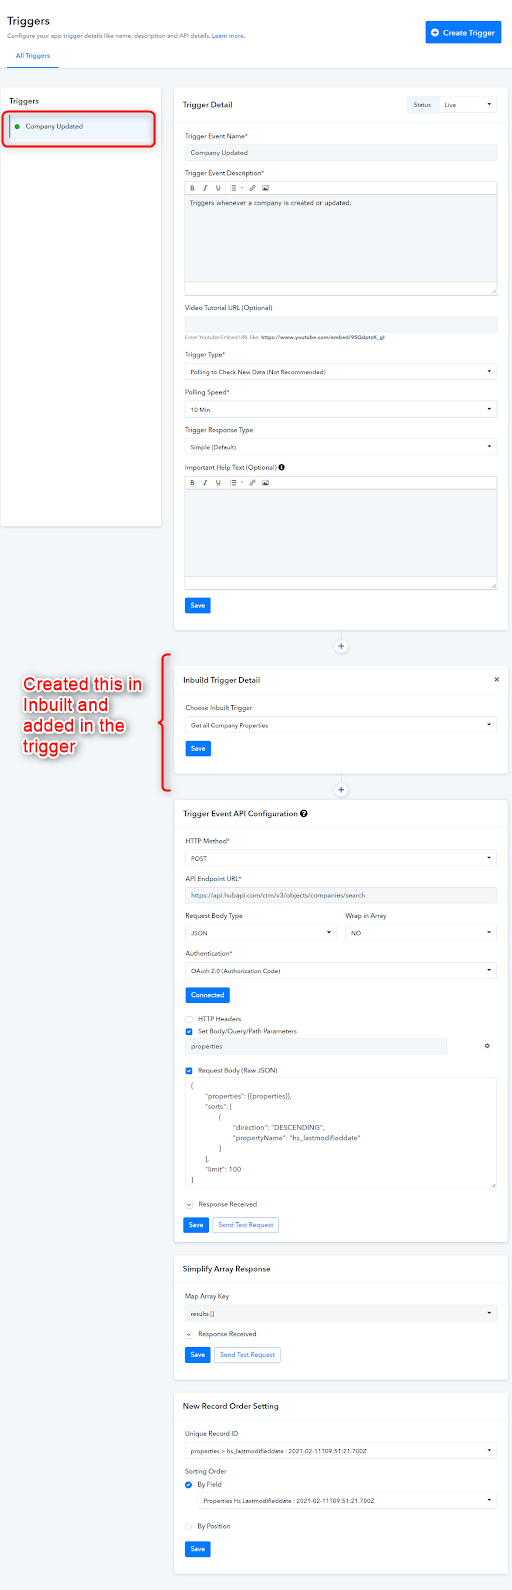
Task: Select the By Position radio option
Action: pyautogui.click(x=189, y=1526)
